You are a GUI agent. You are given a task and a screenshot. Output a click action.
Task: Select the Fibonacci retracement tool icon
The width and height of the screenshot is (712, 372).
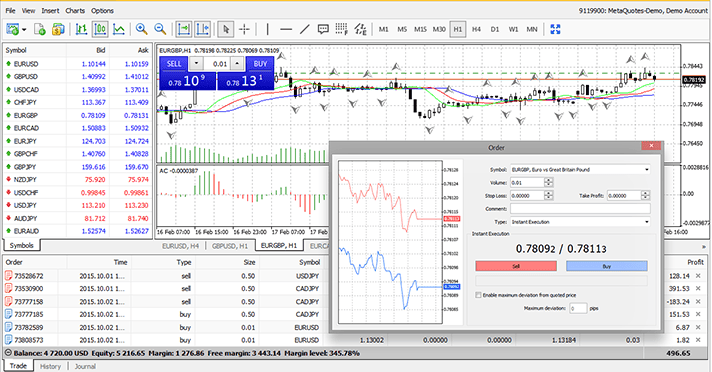click(341, 30)
